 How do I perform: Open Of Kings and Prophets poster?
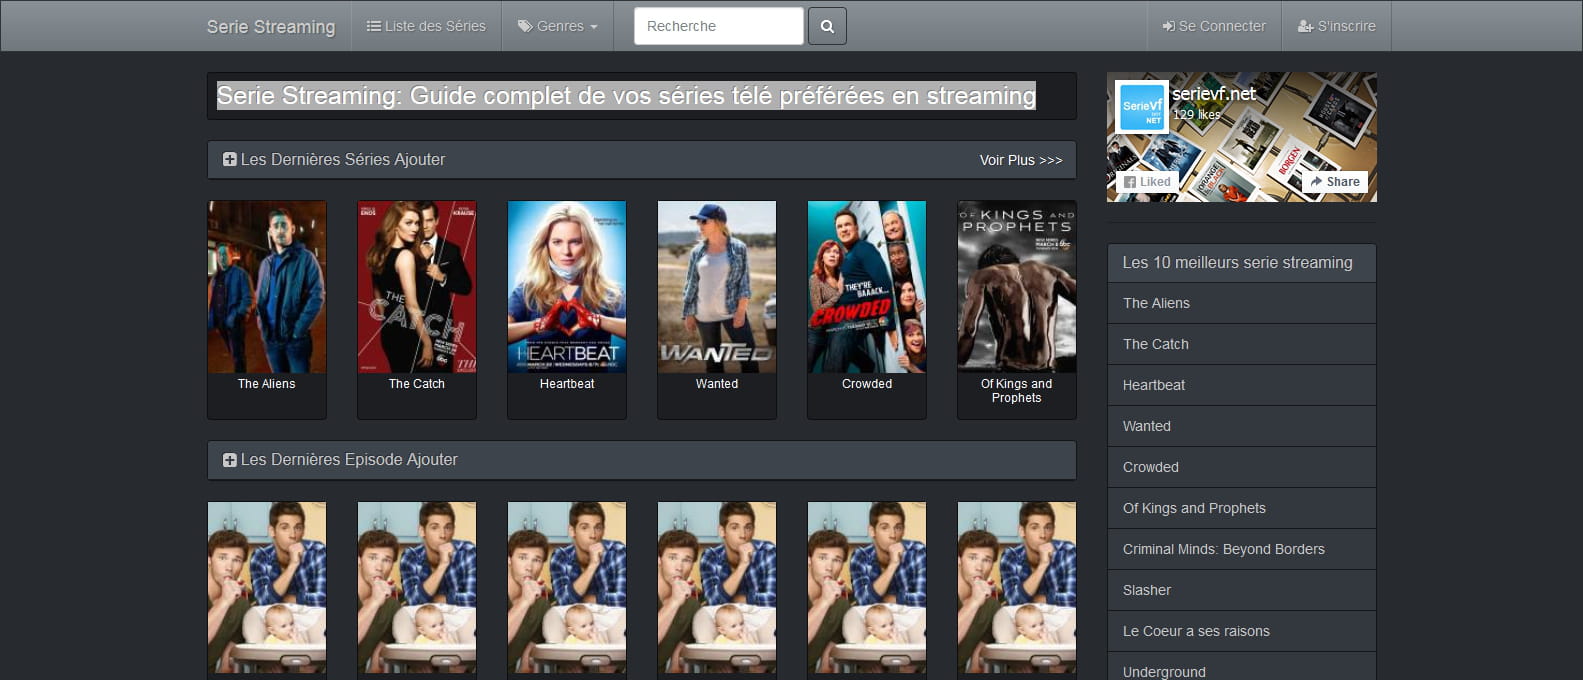click(x=1017, y=287)
